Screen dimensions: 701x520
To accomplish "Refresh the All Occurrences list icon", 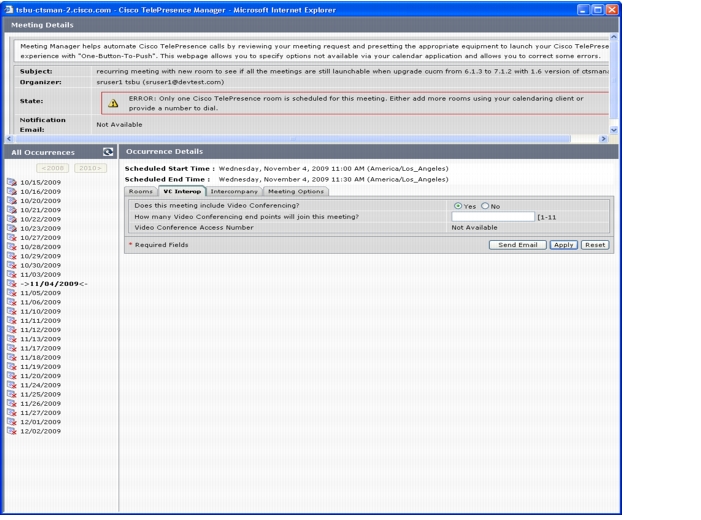I will point(108,152).
